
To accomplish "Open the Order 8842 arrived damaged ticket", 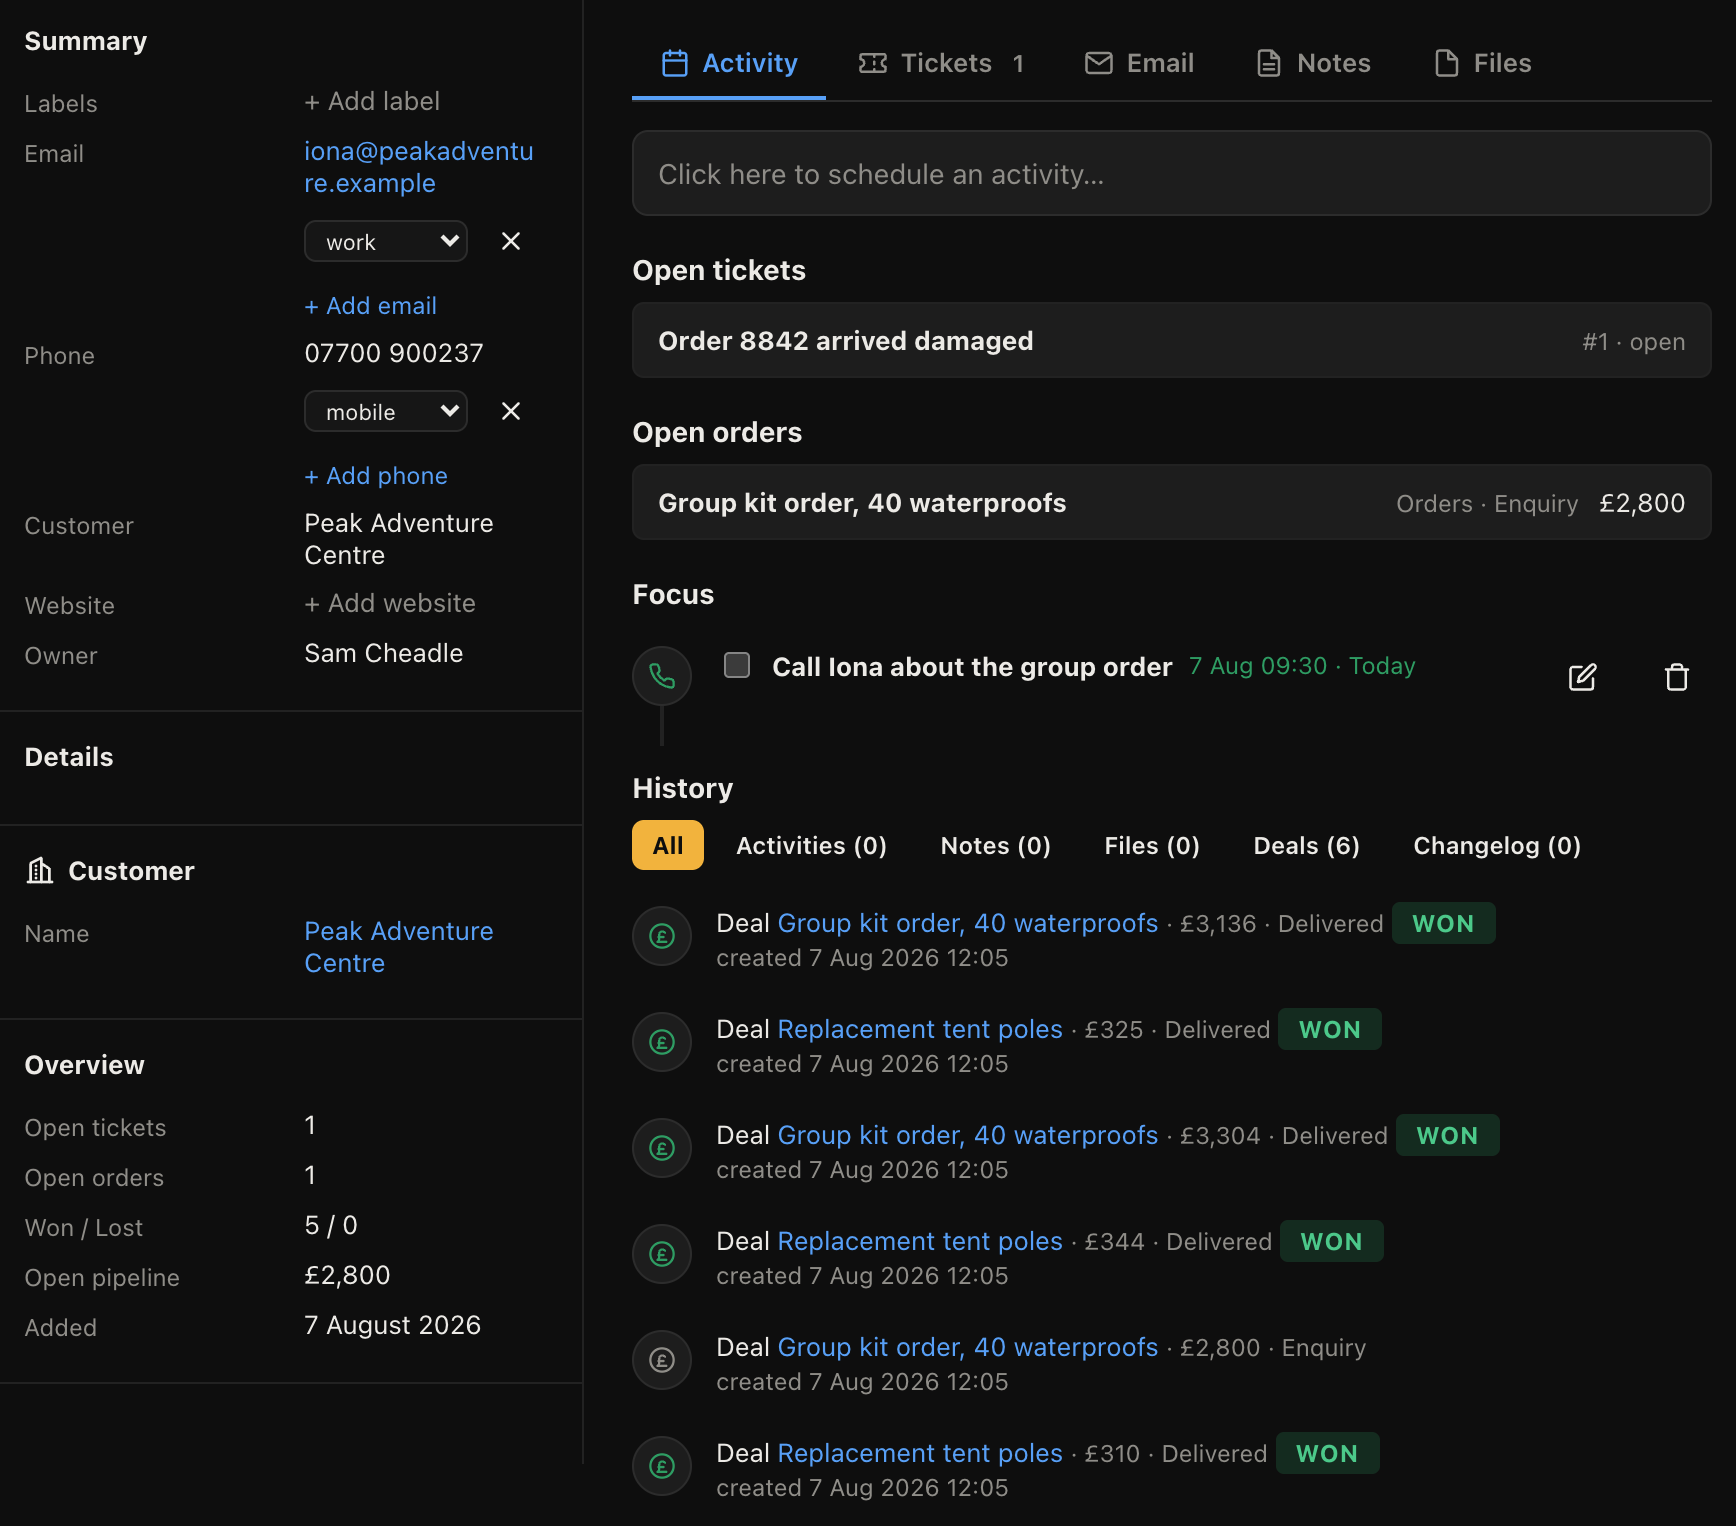I will (1172, 340).
